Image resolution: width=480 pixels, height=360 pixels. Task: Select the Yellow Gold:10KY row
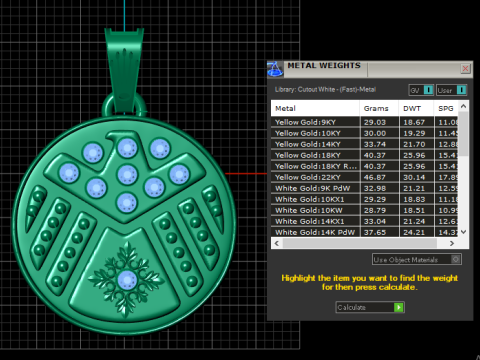[x=365, y=133]
